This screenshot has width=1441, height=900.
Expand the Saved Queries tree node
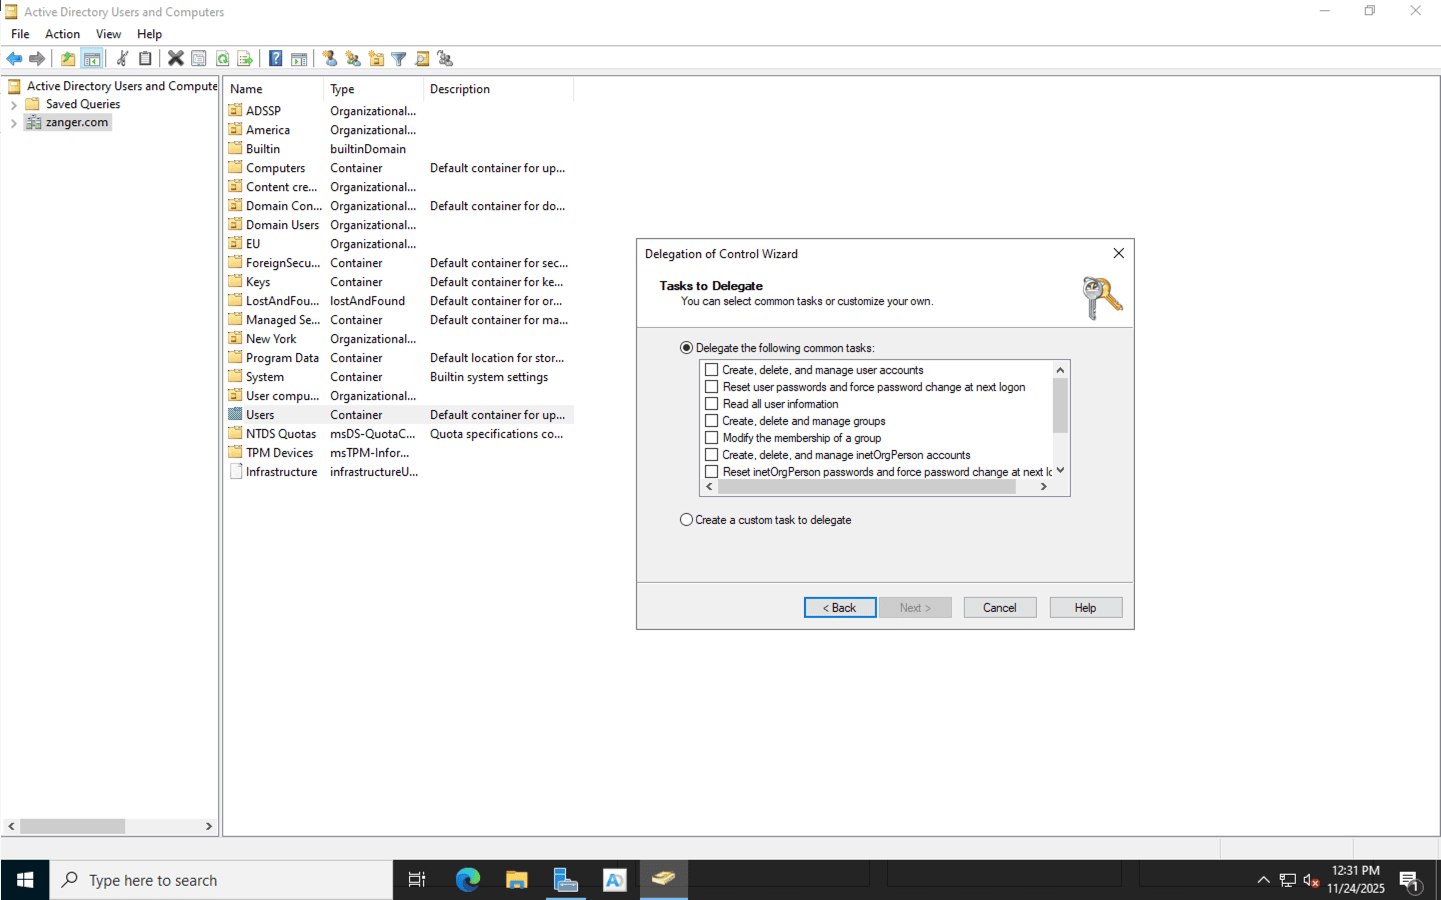coord(13,104)
